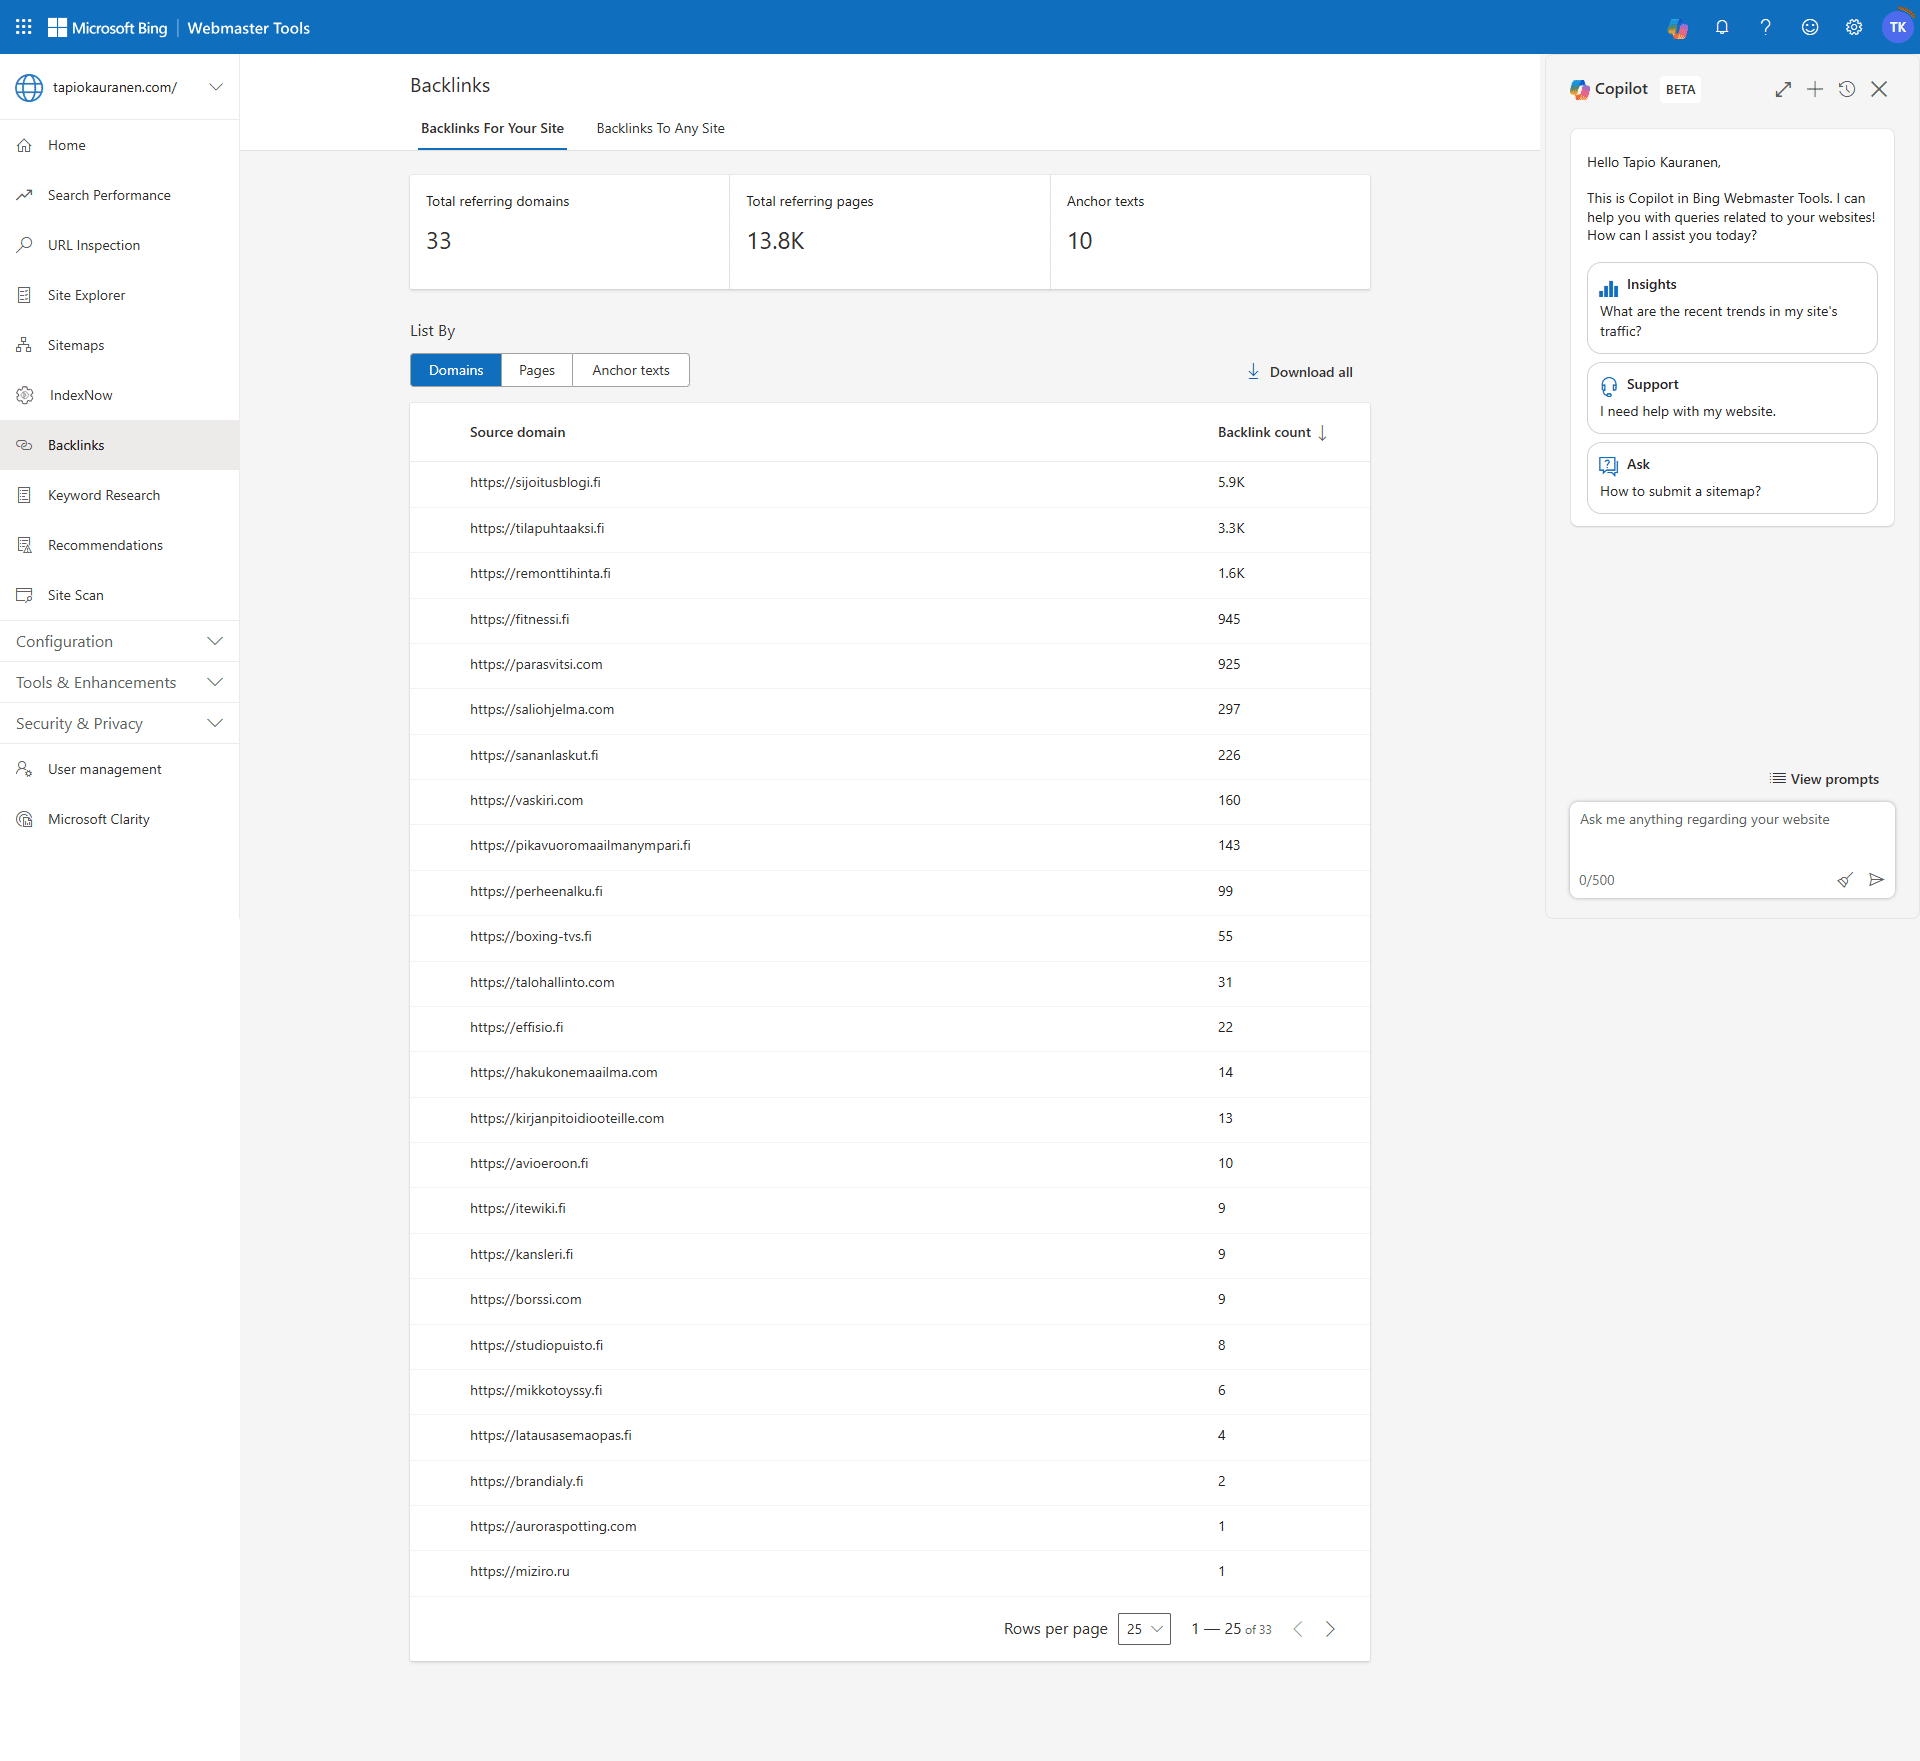
Task: Open Search Performance in sidebar
Action: (x=120, y=195)
